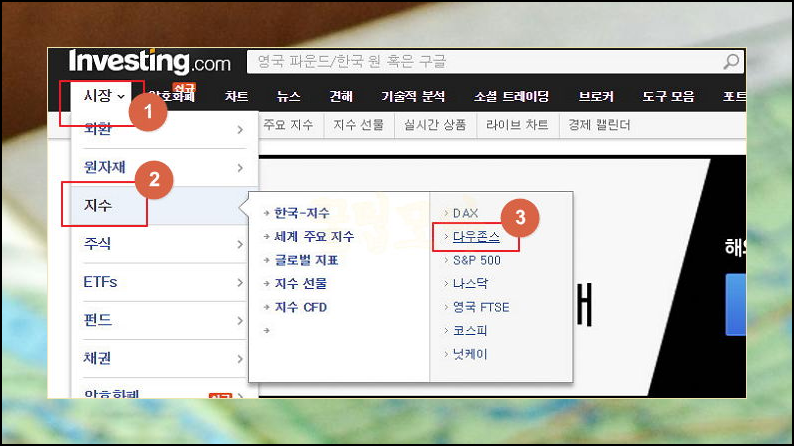The height and width of the screenshot is (446, 794).
Task: Select the 지수 선물 sub-tab
Action: [x=359, y=125]
